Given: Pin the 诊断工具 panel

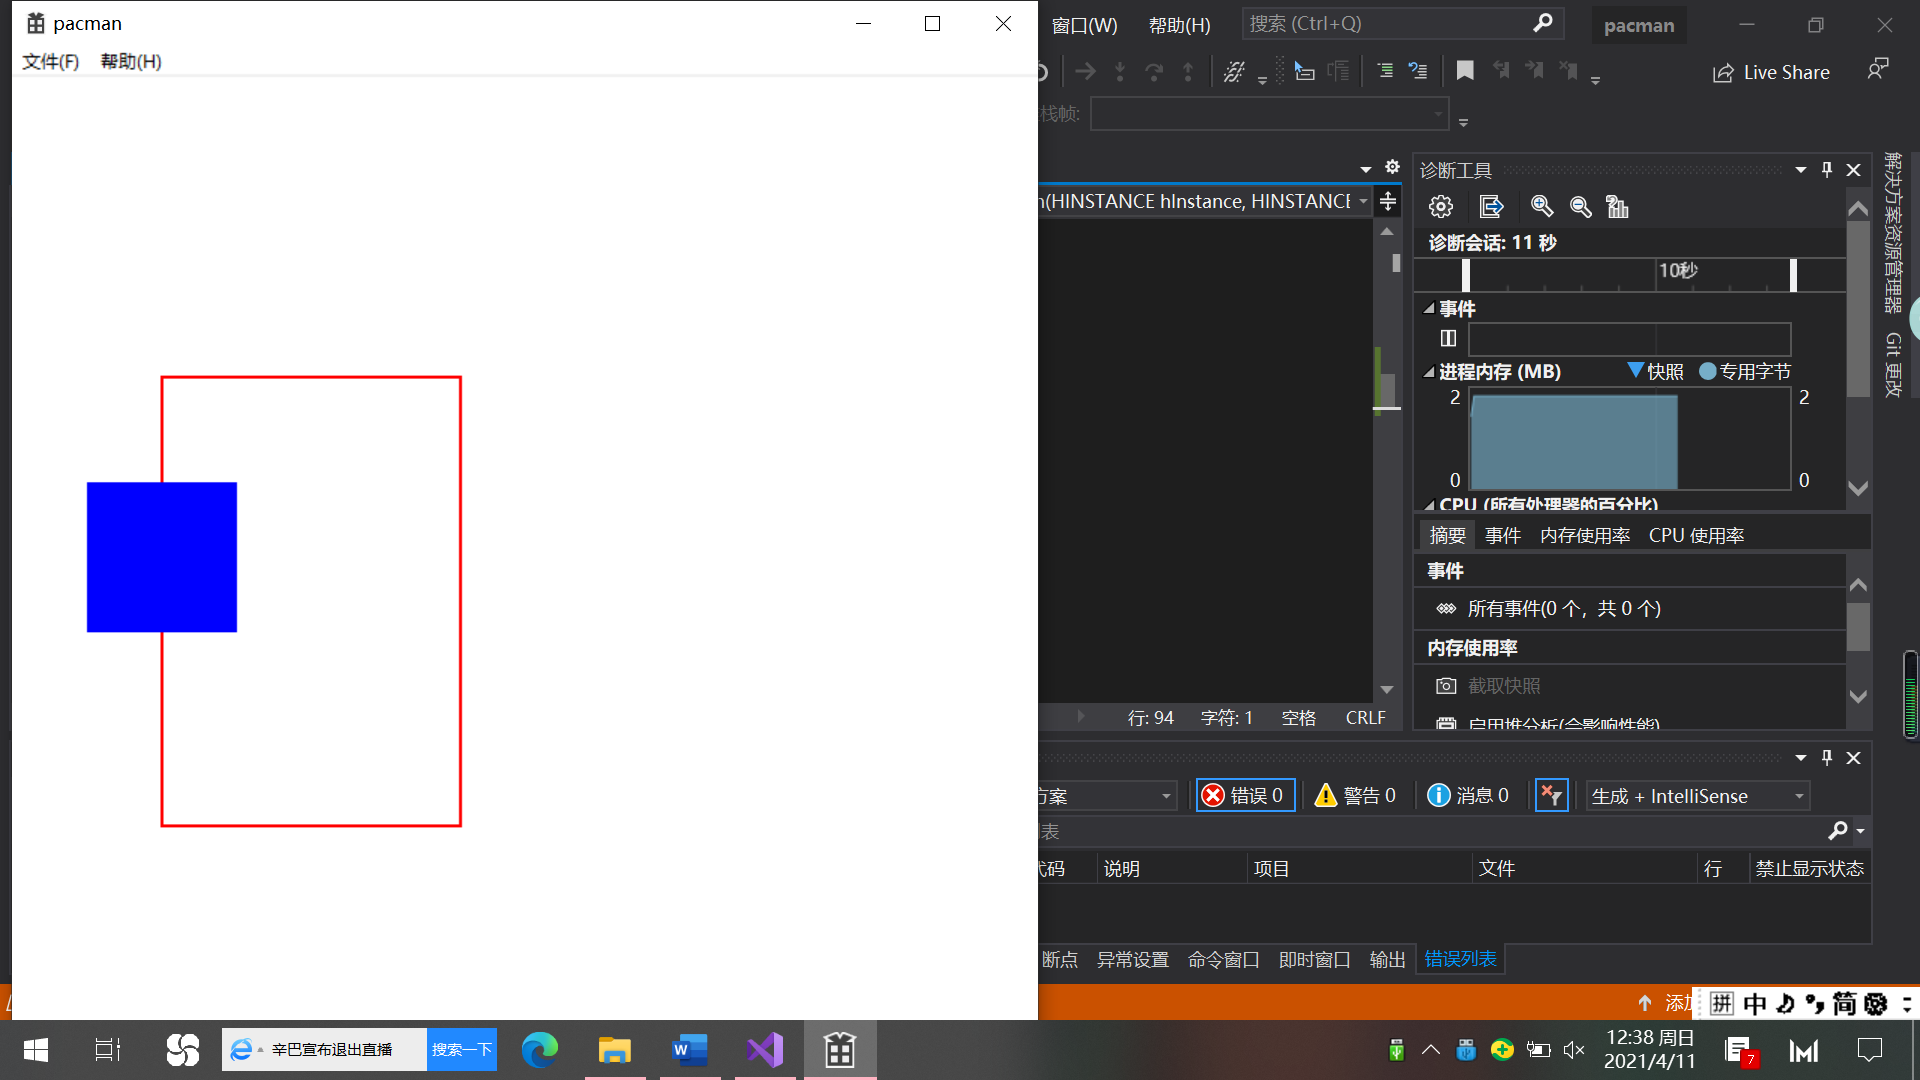Looking at the screenshot, I should (x=1827, y=170).
